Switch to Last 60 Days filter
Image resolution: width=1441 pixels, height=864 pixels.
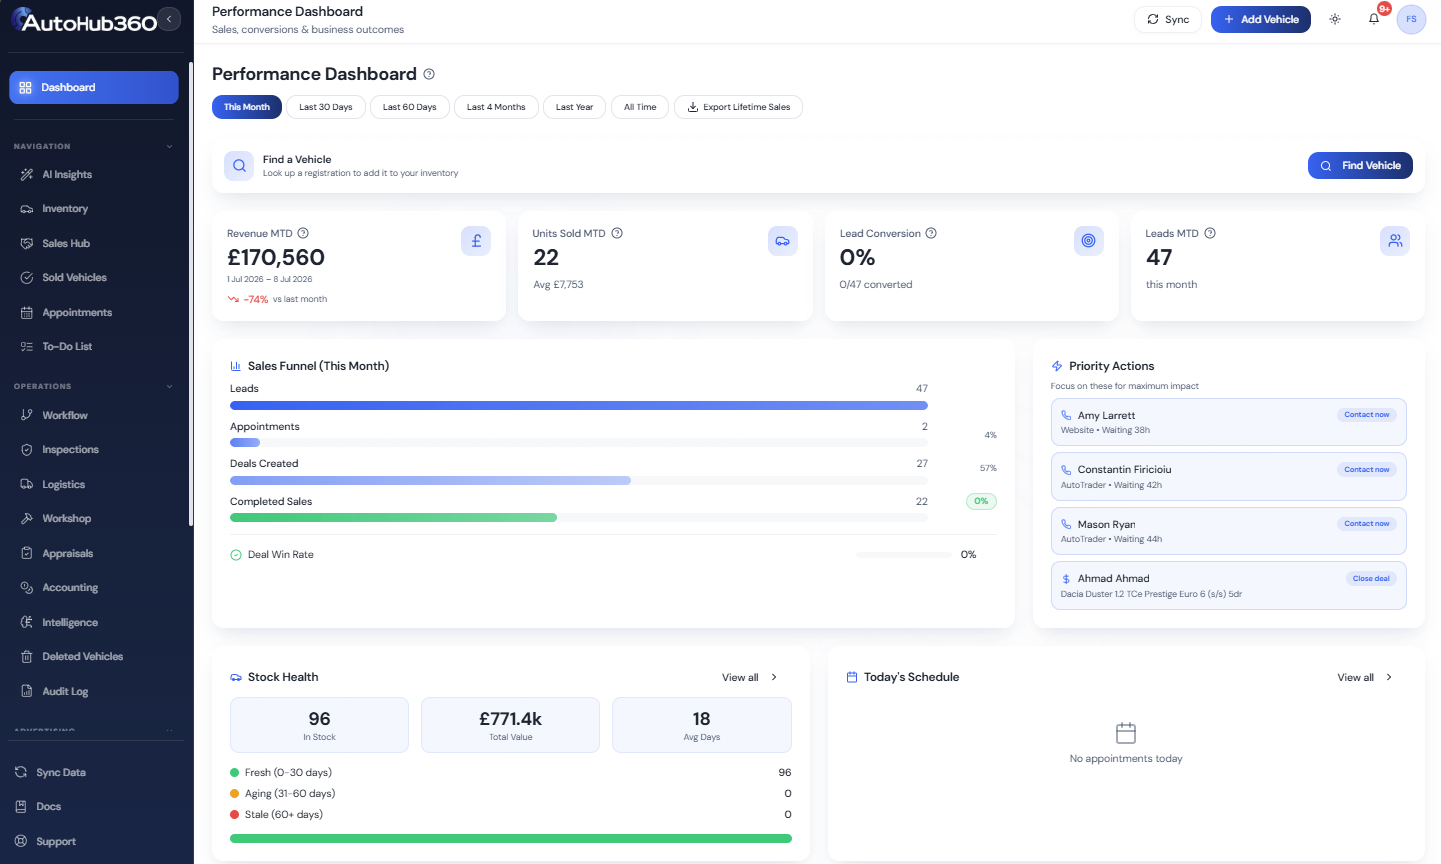410,107
